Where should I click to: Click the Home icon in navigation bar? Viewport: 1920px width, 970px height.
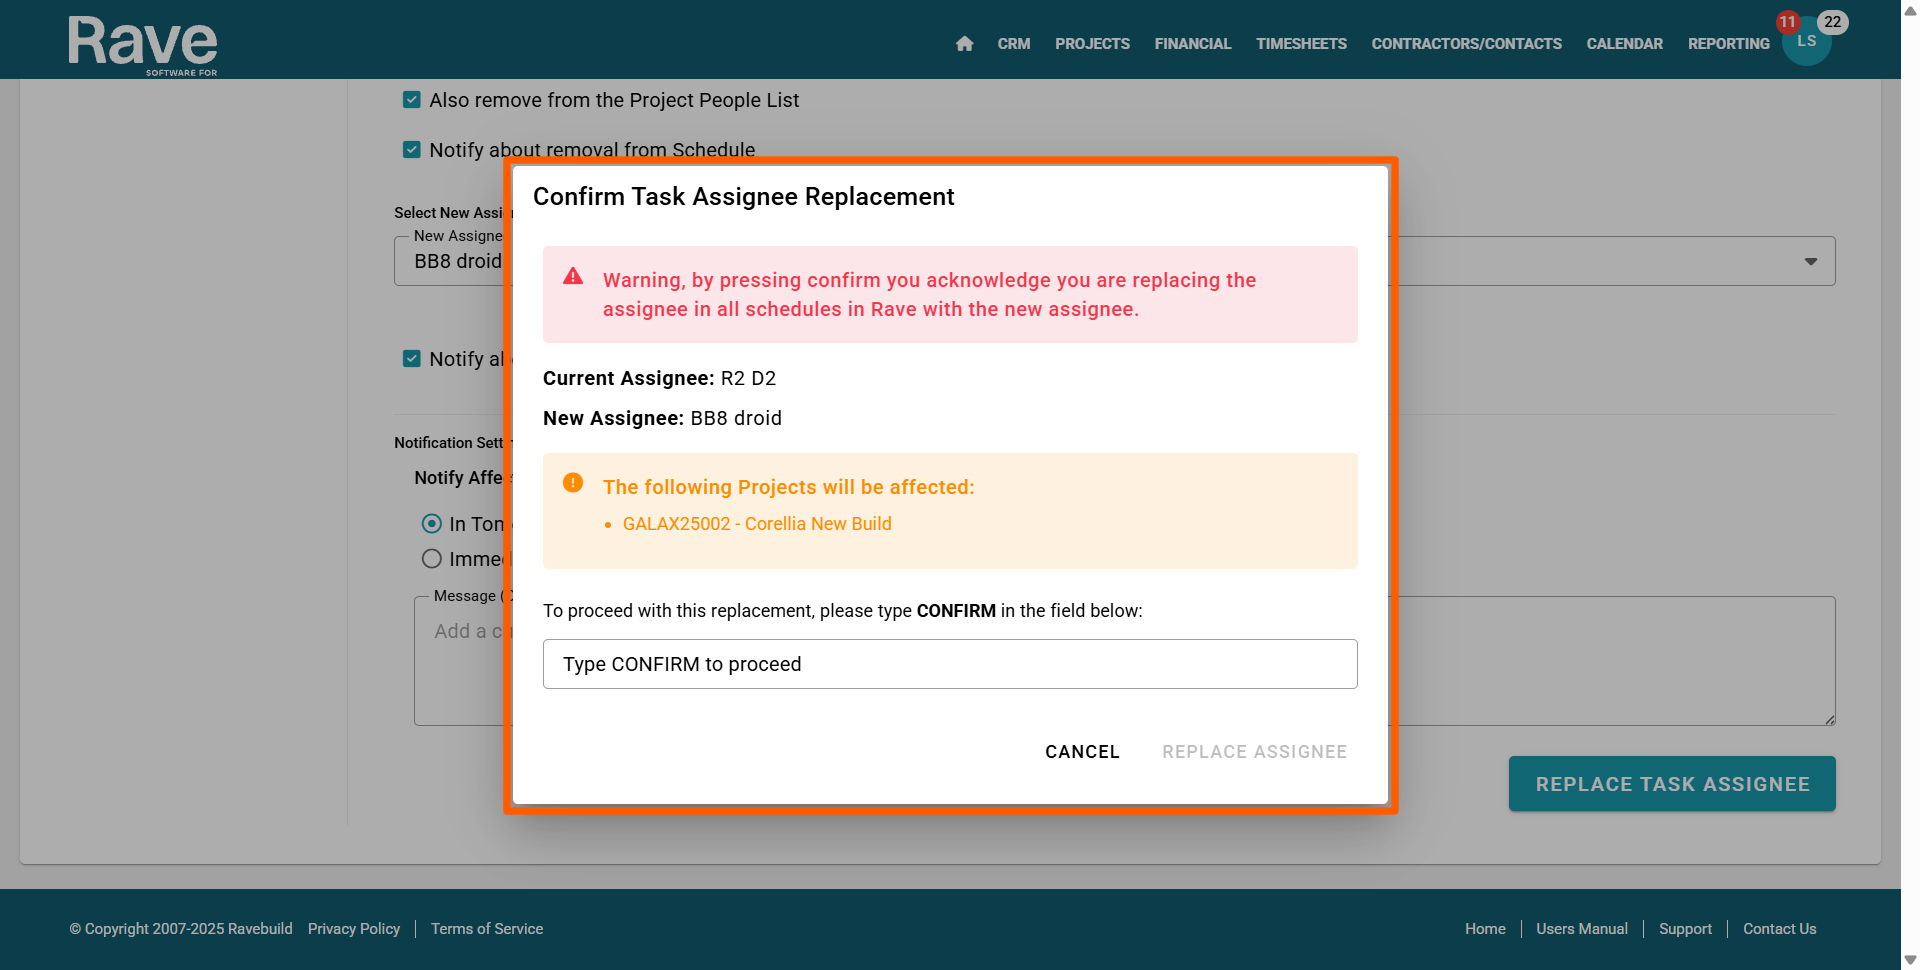click(x=964, y=44)
